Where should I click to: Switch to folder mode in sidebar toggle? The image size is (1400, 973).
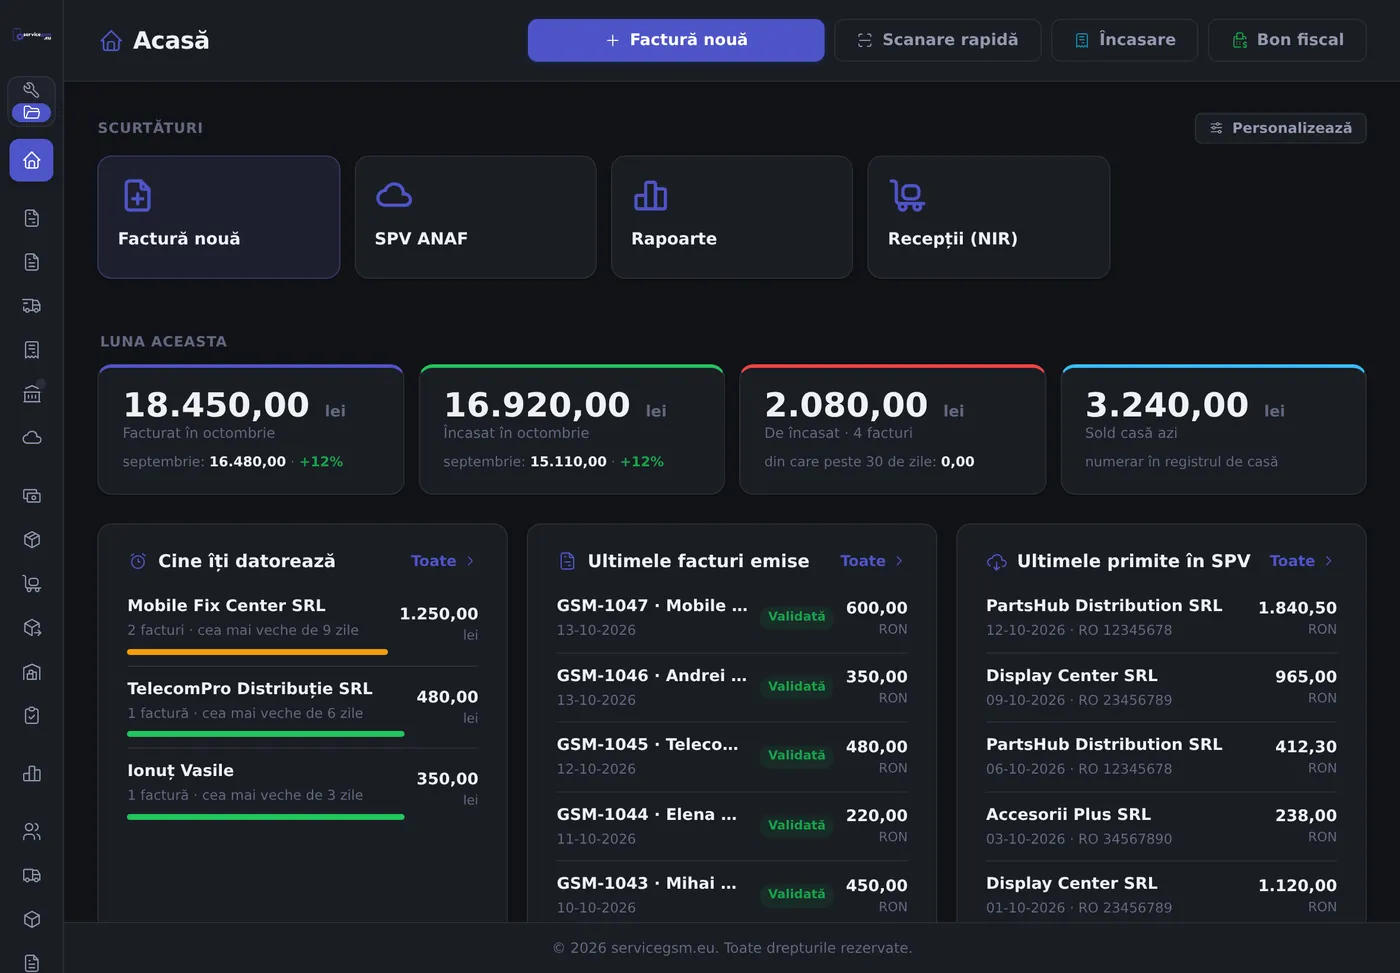[31, 112]
